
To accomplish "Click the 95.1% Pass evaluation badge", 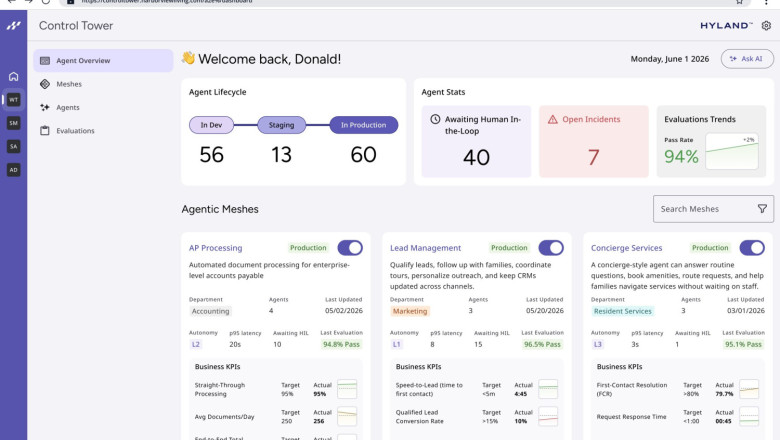I will tap(743, 344).
